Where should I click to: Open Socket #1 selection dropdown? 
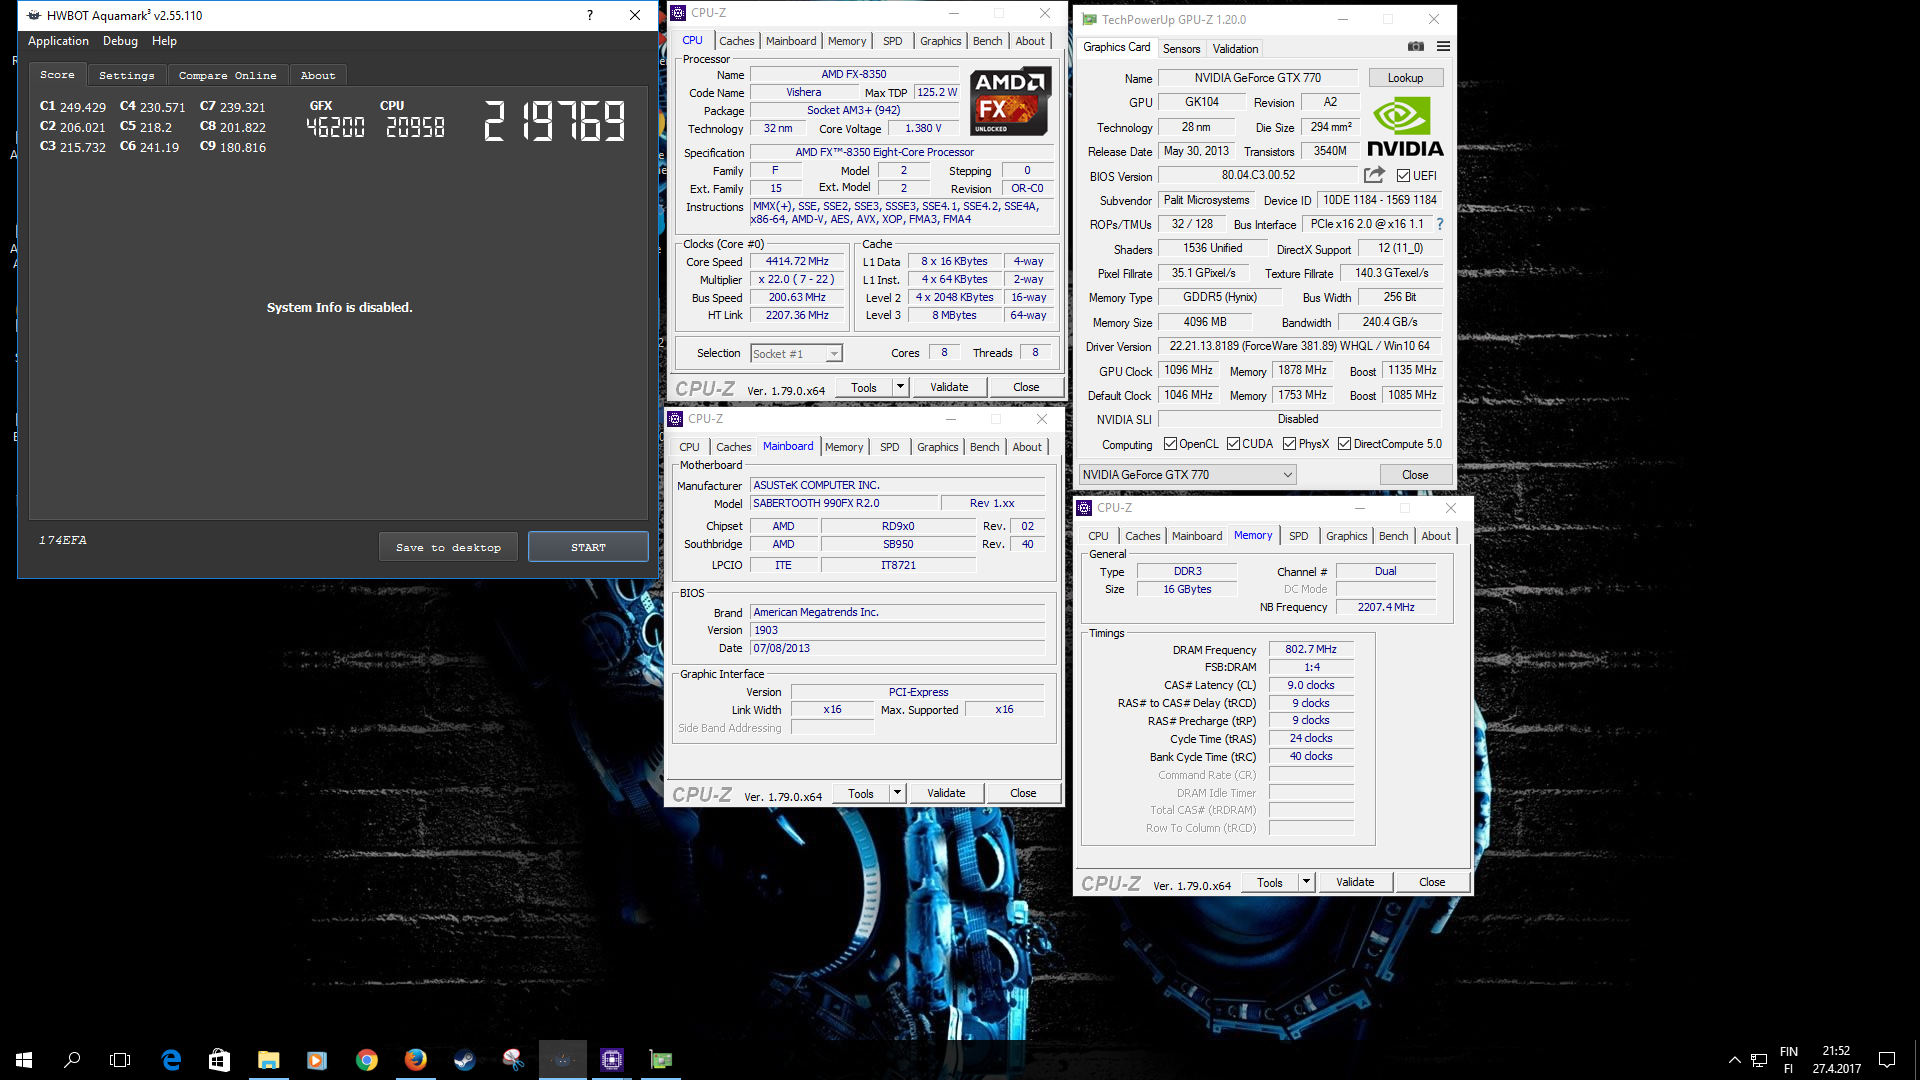(x=797, y=353)
